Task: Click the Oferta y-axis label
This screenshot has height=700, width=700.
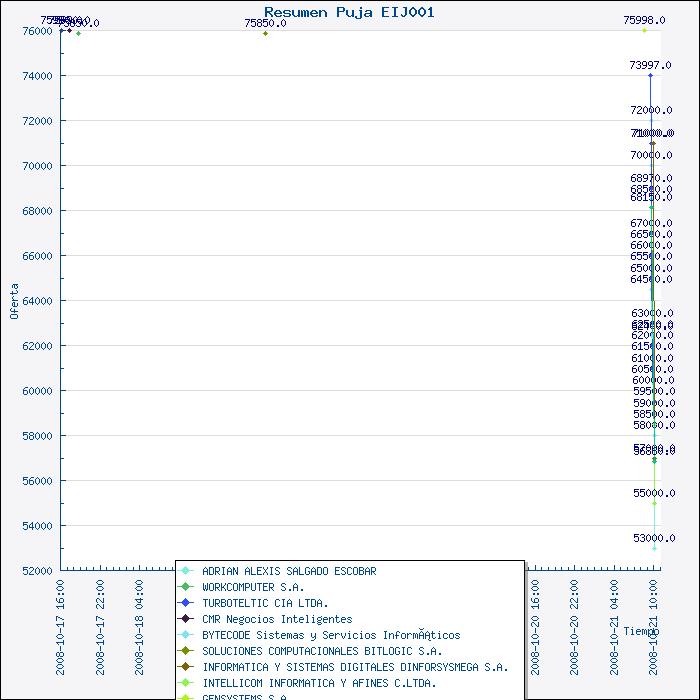Action: coord(14,300)
